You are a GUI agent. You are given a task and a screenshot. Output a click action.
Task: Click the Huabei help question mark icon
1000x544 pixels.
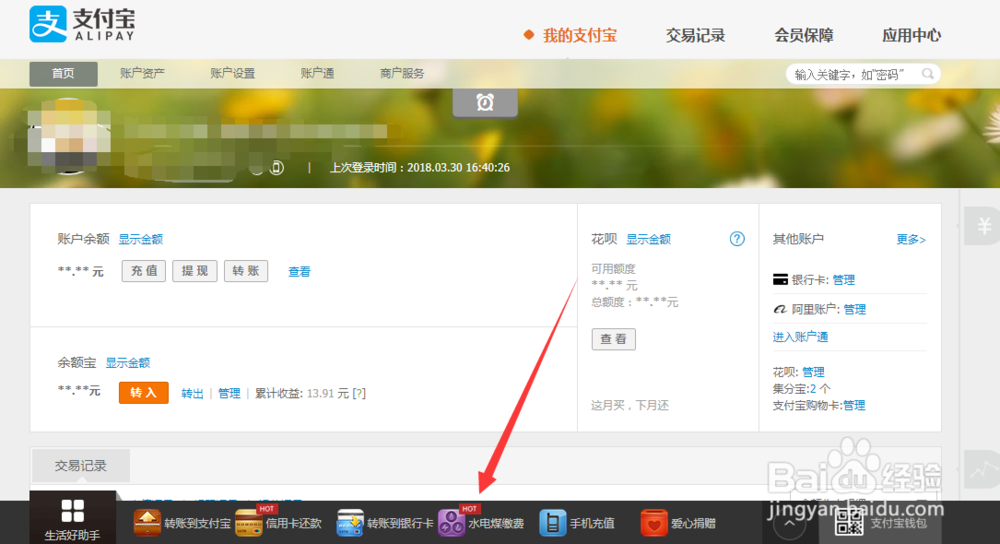point(737,239)
